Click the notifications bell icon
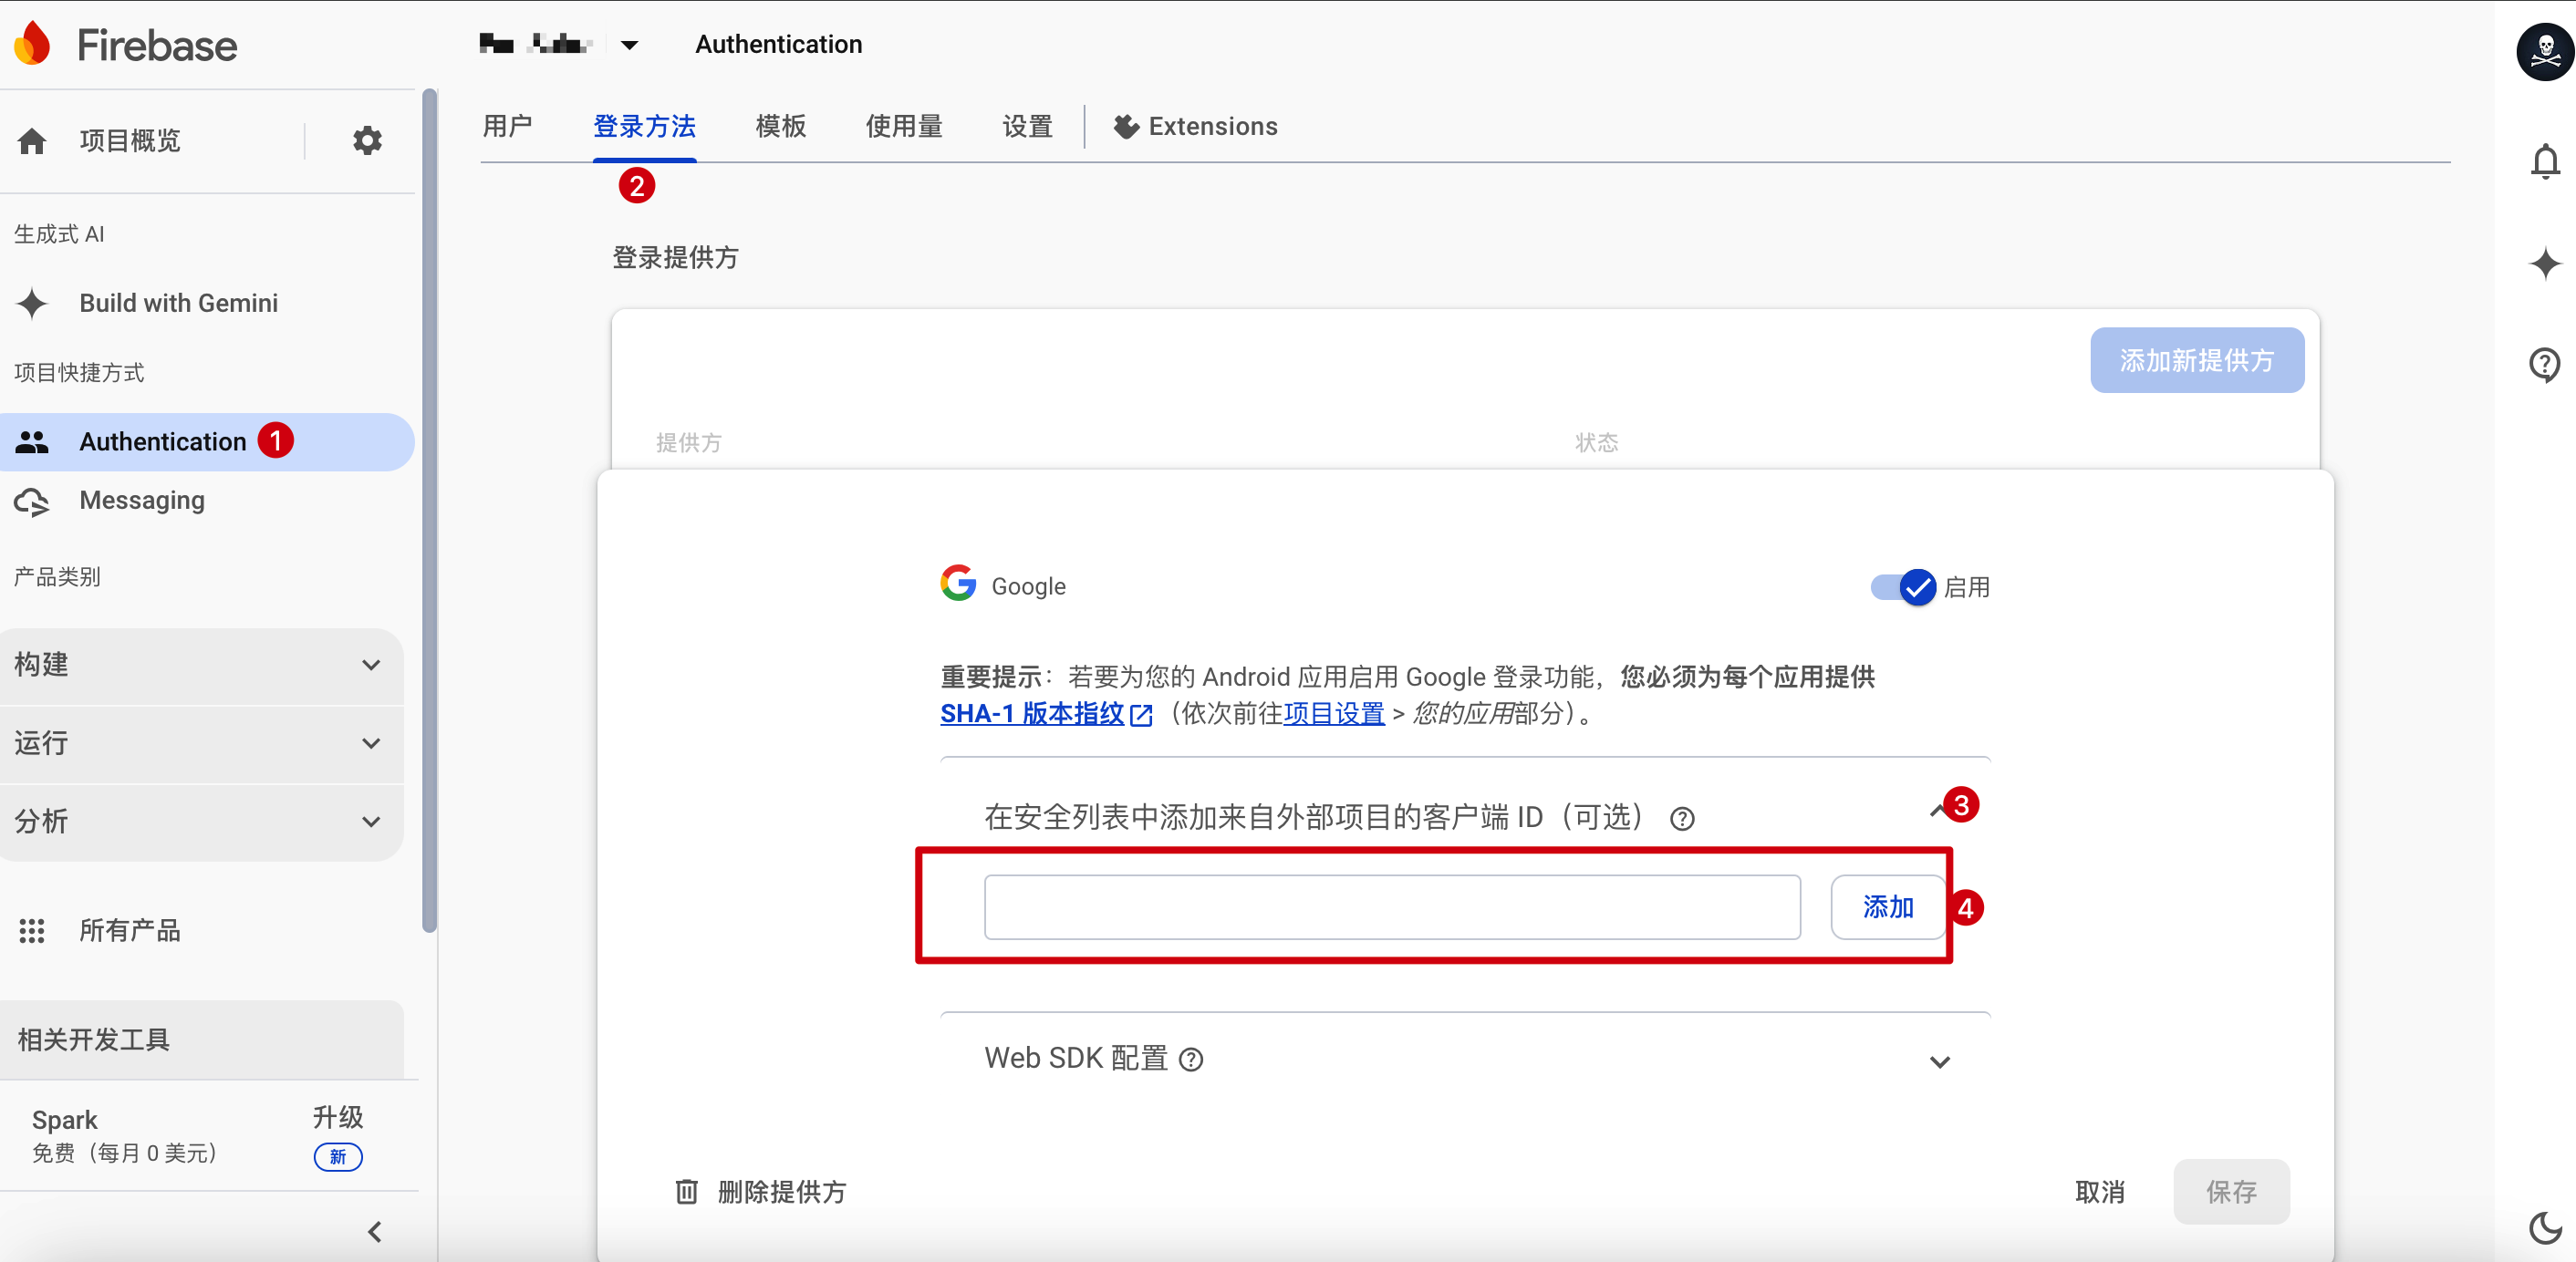The image size is (2576, 1262). coord(2545,160)
